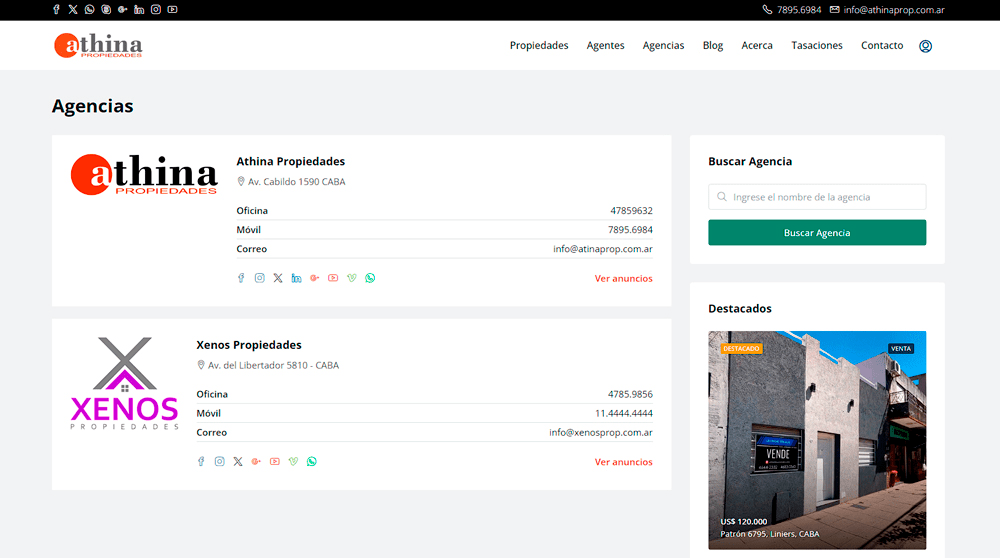Click Ver anuncios for Athina Propiedades
The image size is (1000, 558).
[x=624, y=279]
